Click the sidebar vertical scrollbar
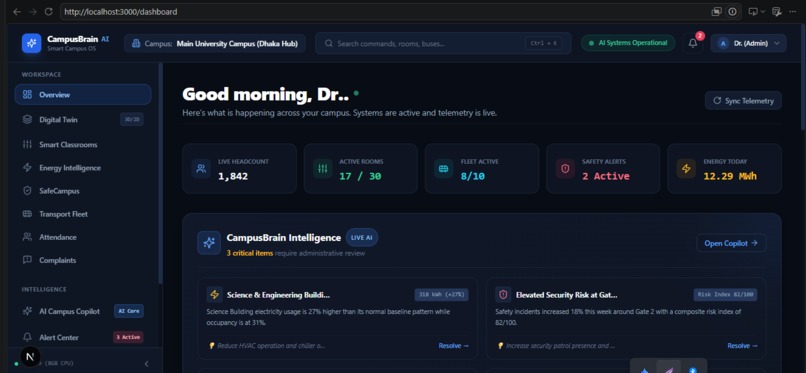 click(161, 173)
